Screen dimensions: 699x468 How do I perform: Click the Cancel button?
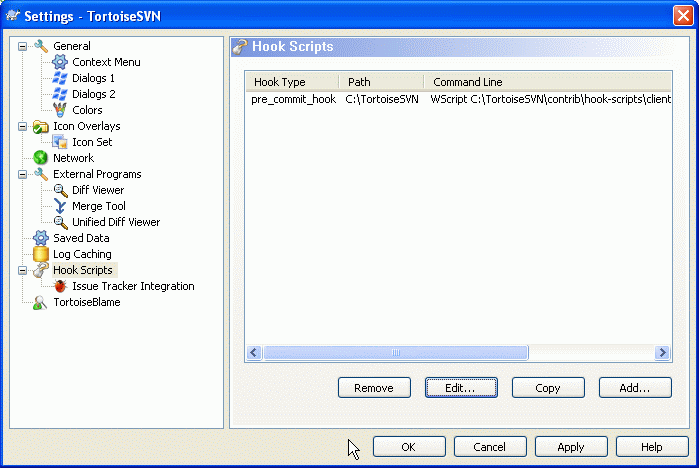click(490, 447)
